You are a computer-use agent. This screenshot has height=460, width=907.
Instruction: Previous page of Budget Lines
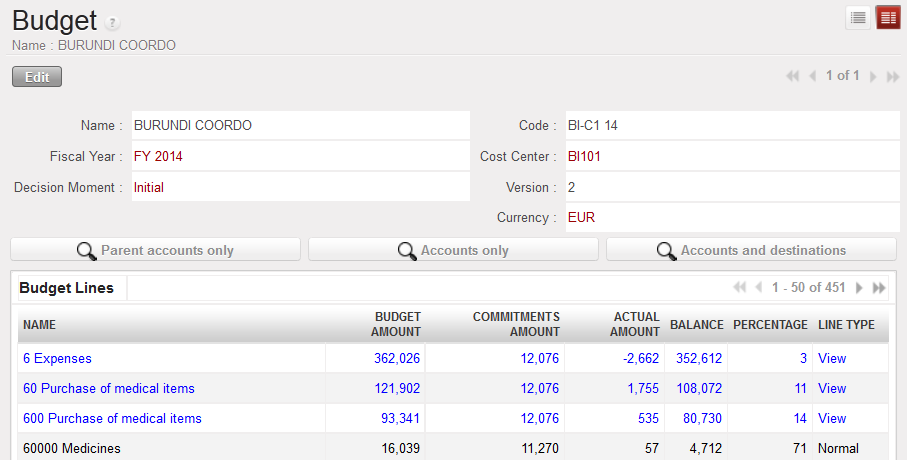[758, 288]
